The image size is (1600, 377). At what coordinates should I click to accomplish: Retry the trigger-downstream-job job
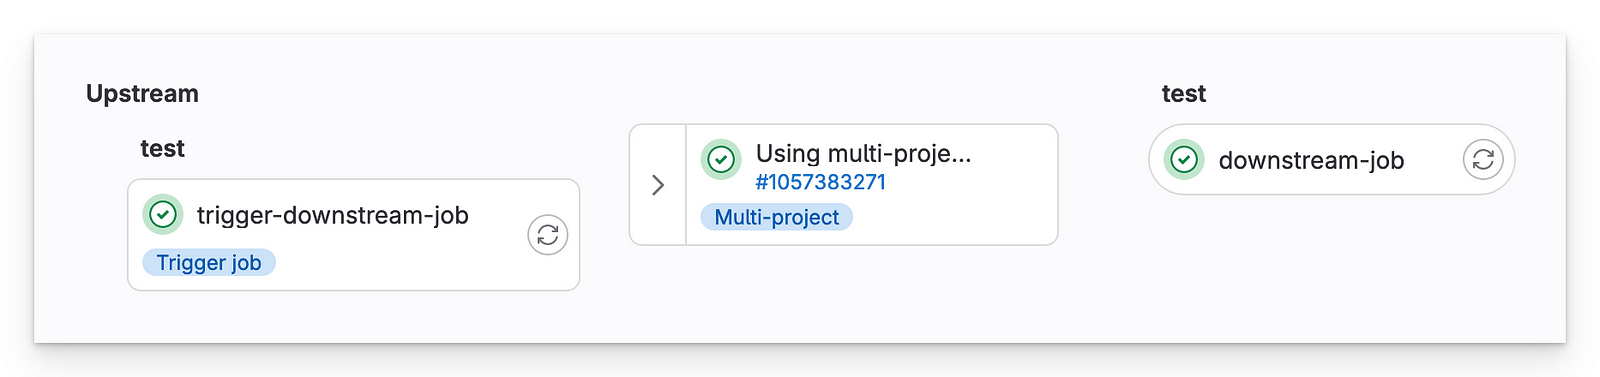click(547, 235)
